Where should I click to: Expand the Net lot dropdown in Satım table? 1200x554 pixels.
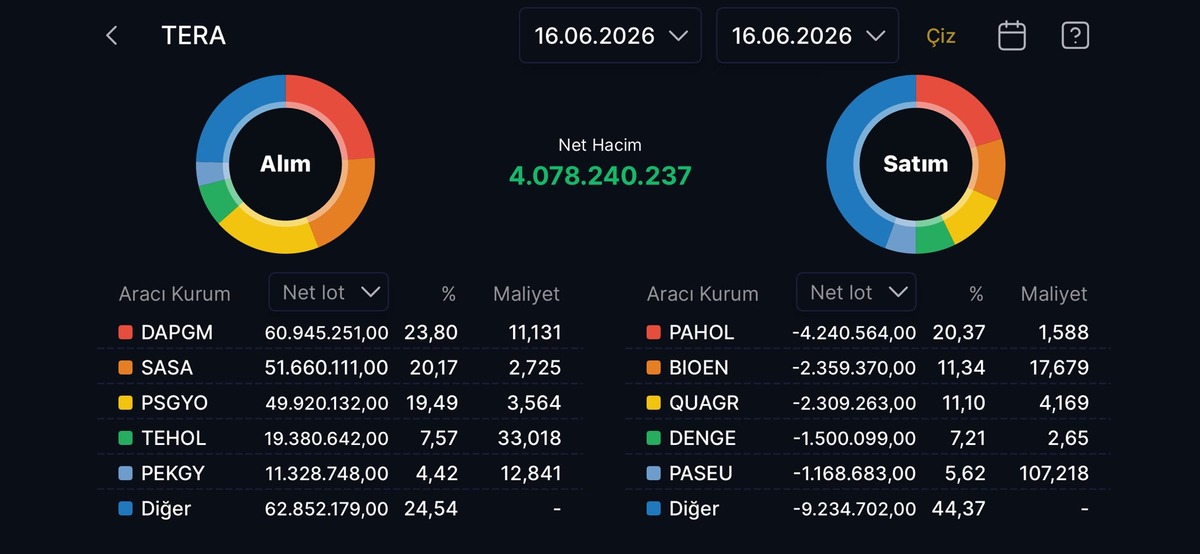click(x=856, y=292)
